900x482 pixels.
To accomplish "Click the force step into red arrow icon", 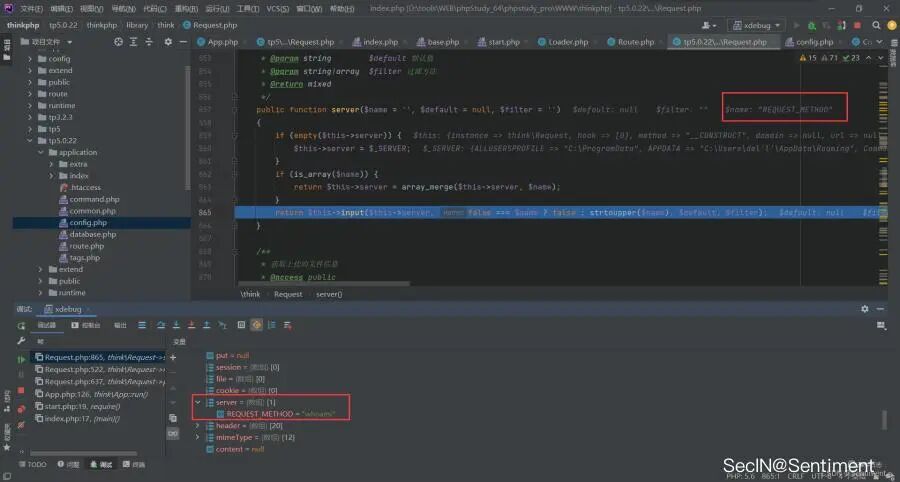I will [192, 325].
